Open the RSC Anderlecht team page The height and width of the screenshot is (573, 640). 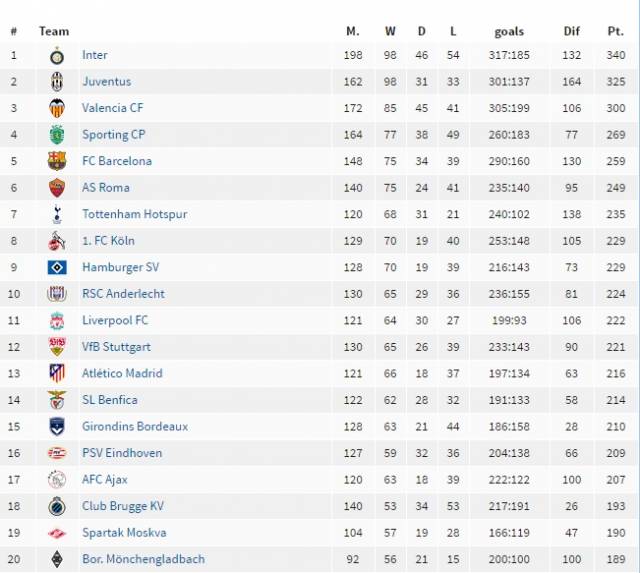pyautogui.click(x=123, y=294)
